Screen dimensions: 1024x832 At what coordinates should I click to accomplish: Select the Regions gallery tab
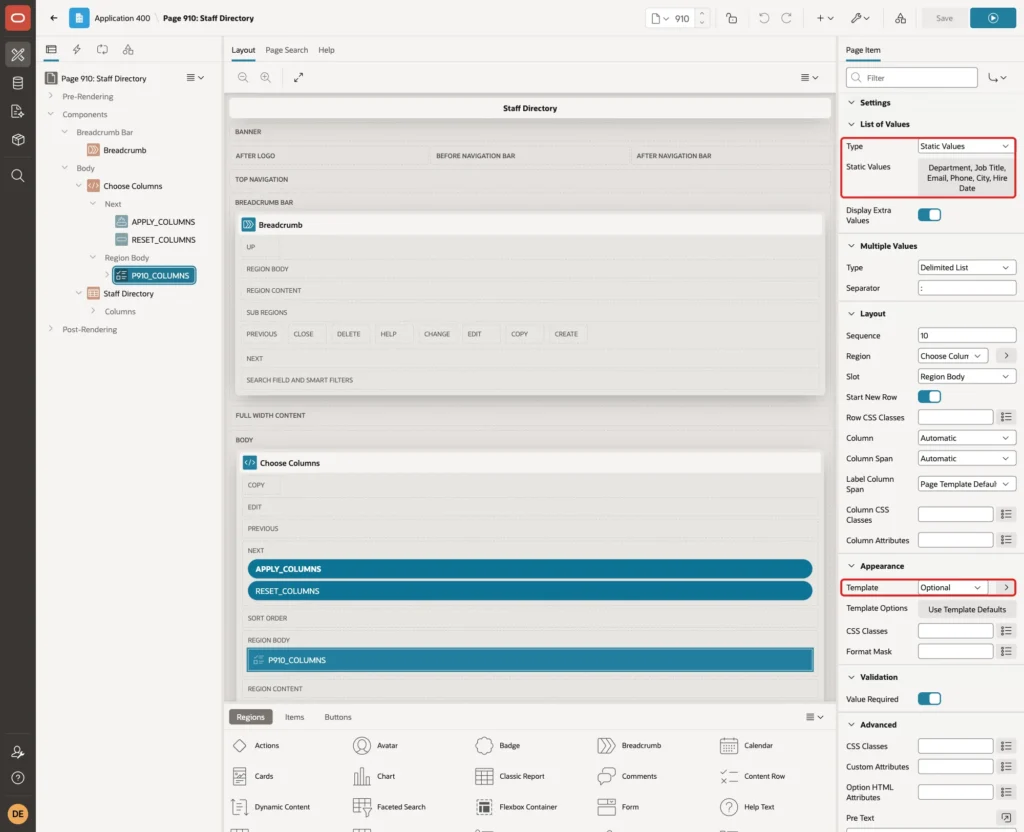coord(250,717)
